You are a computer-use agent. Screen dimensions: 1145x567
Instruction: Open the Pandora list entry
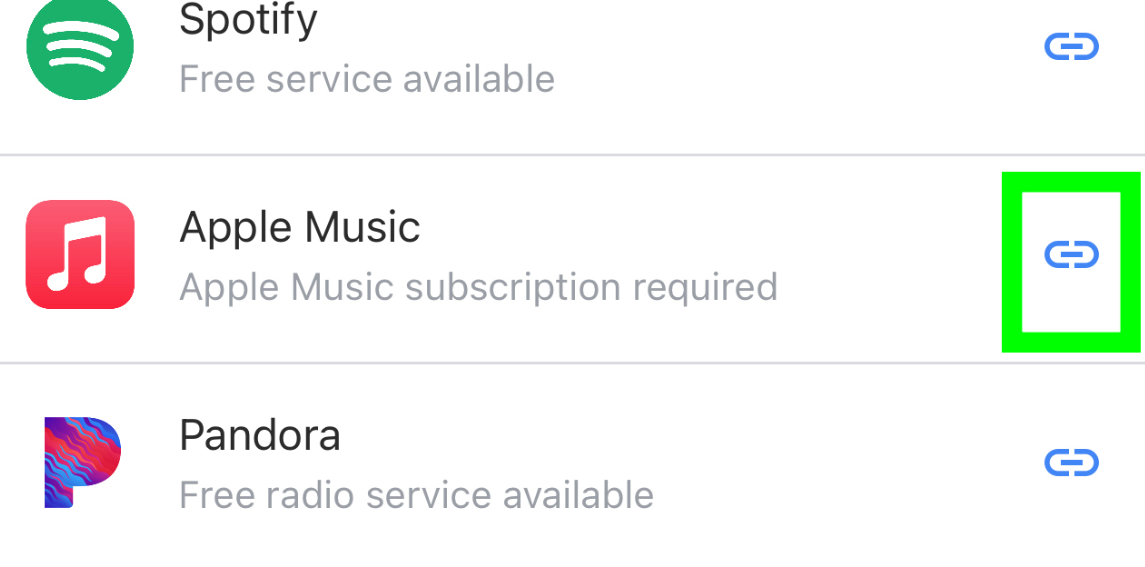(x=572, y=465)
